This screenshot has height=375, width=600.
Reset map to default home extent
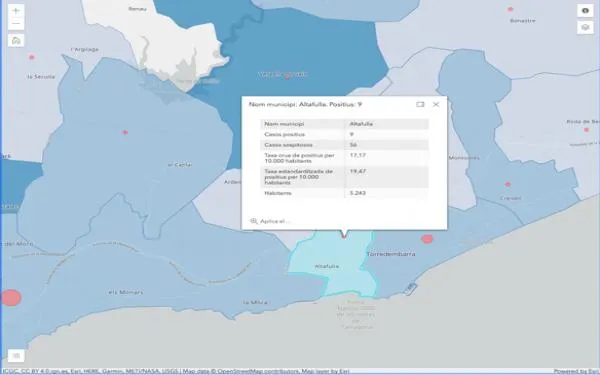16,40
